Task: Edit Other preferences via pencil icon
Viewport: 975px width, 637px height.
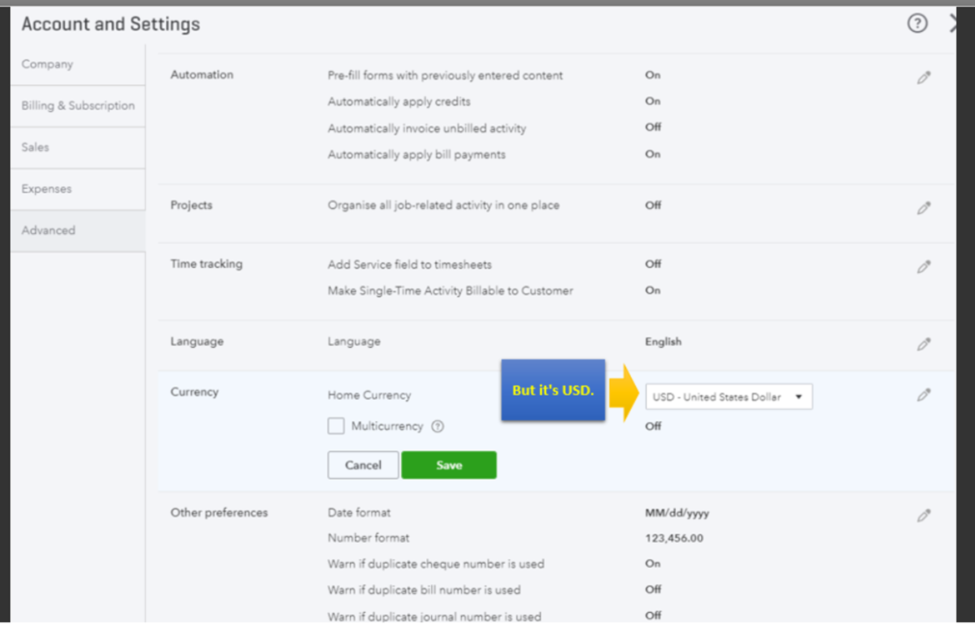Action: (x=924, y=516)
